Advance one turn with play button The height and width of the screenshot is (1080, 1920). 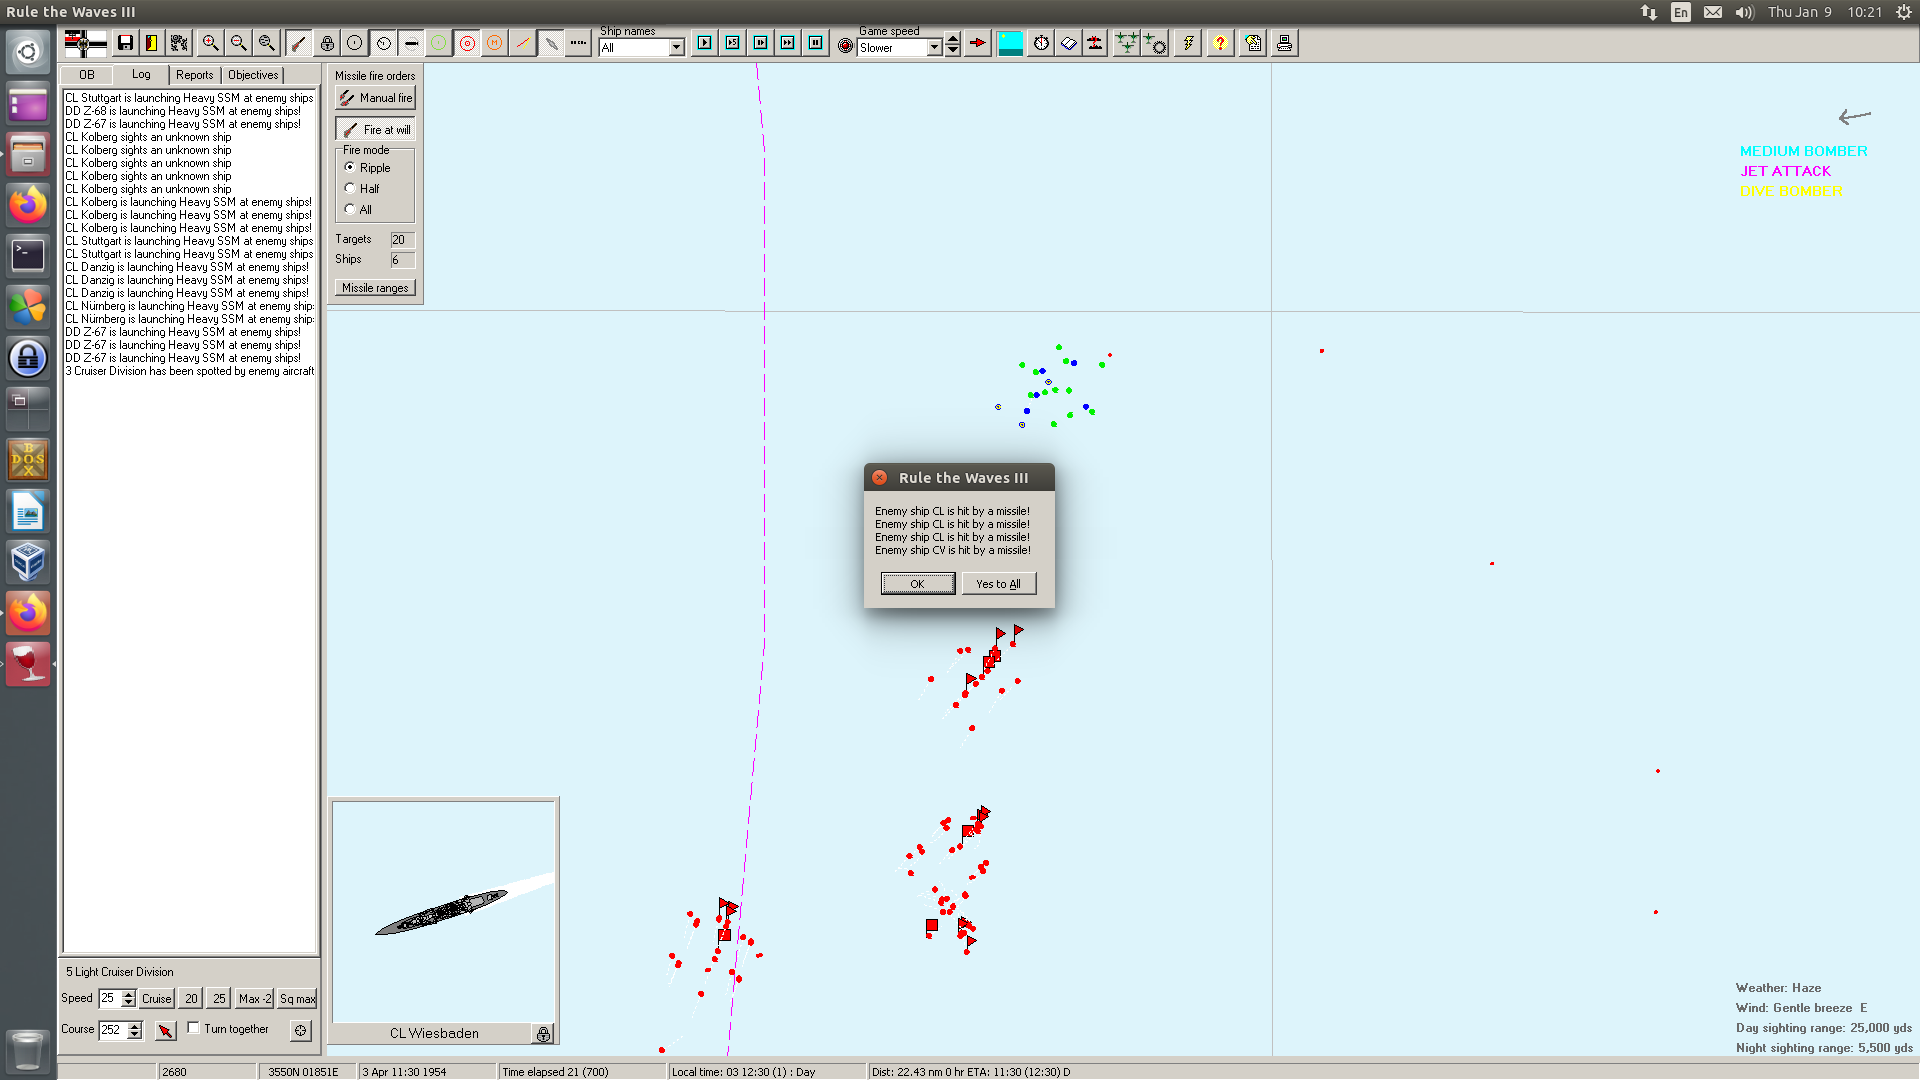(x=705, y=43)
